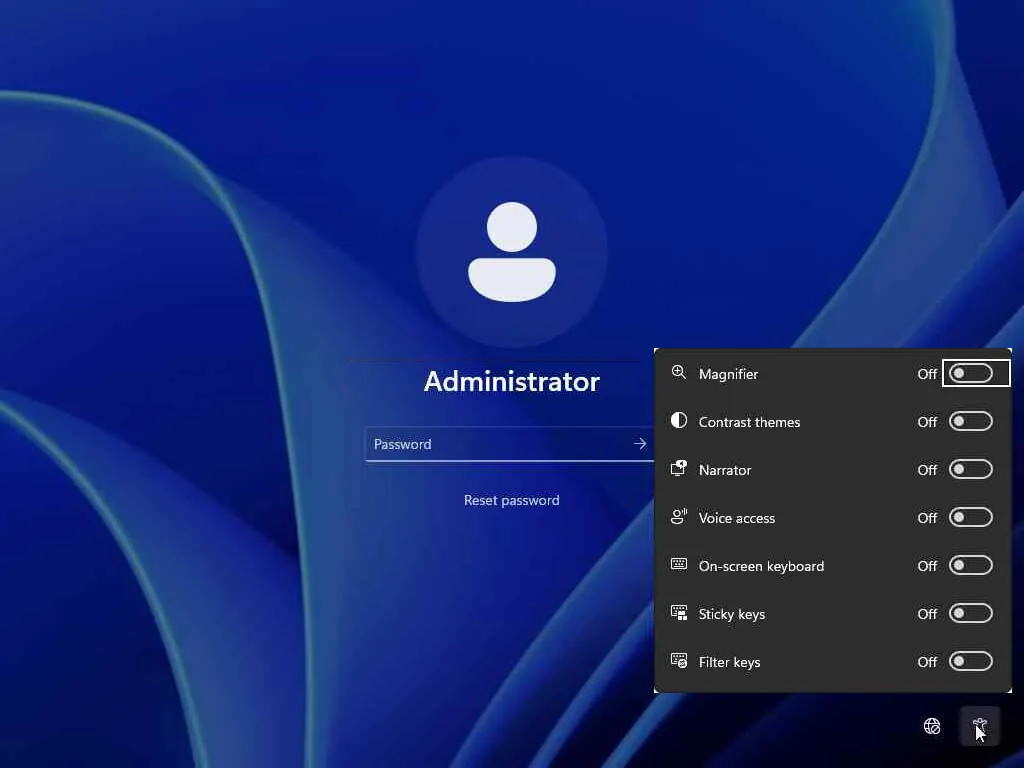Screen dimensions: 1024x768
Task: Enable the Sticky keys toggle
Action: click(x=971, y=613)
